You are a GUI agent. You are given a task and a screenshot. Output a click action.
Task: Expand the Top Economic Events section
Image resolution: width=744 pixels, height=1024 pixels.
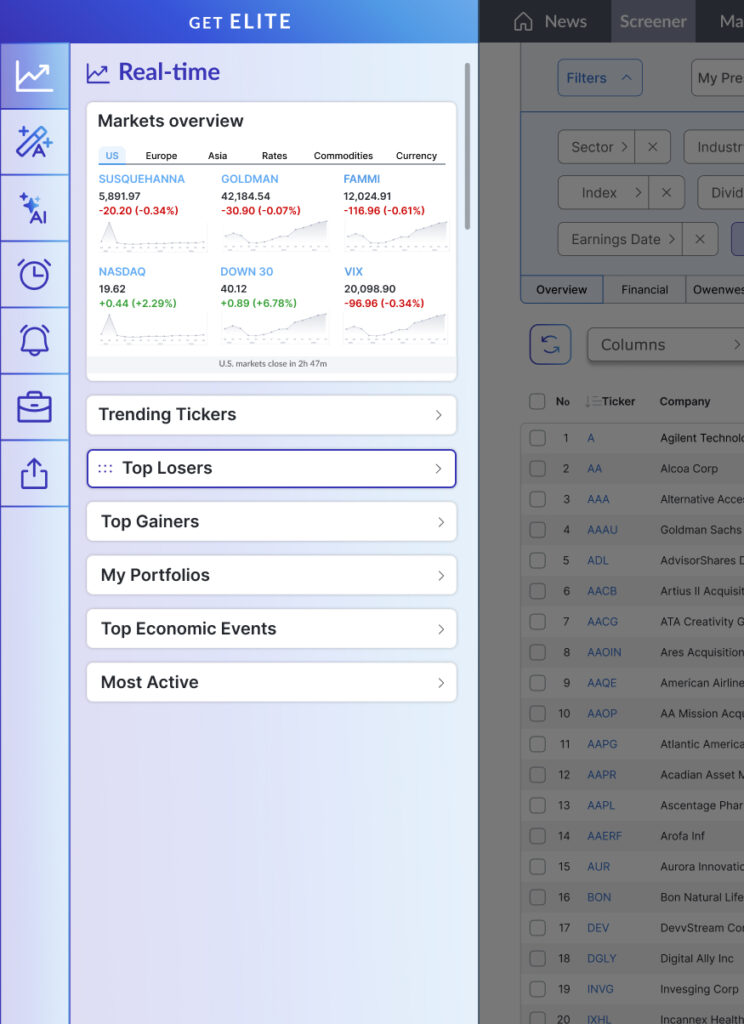271,629
